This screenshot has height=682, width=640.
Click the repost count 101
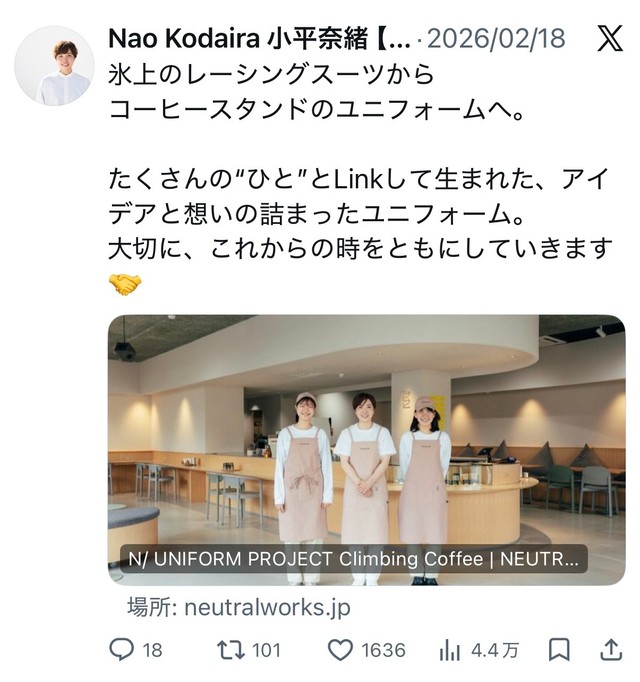266,651
